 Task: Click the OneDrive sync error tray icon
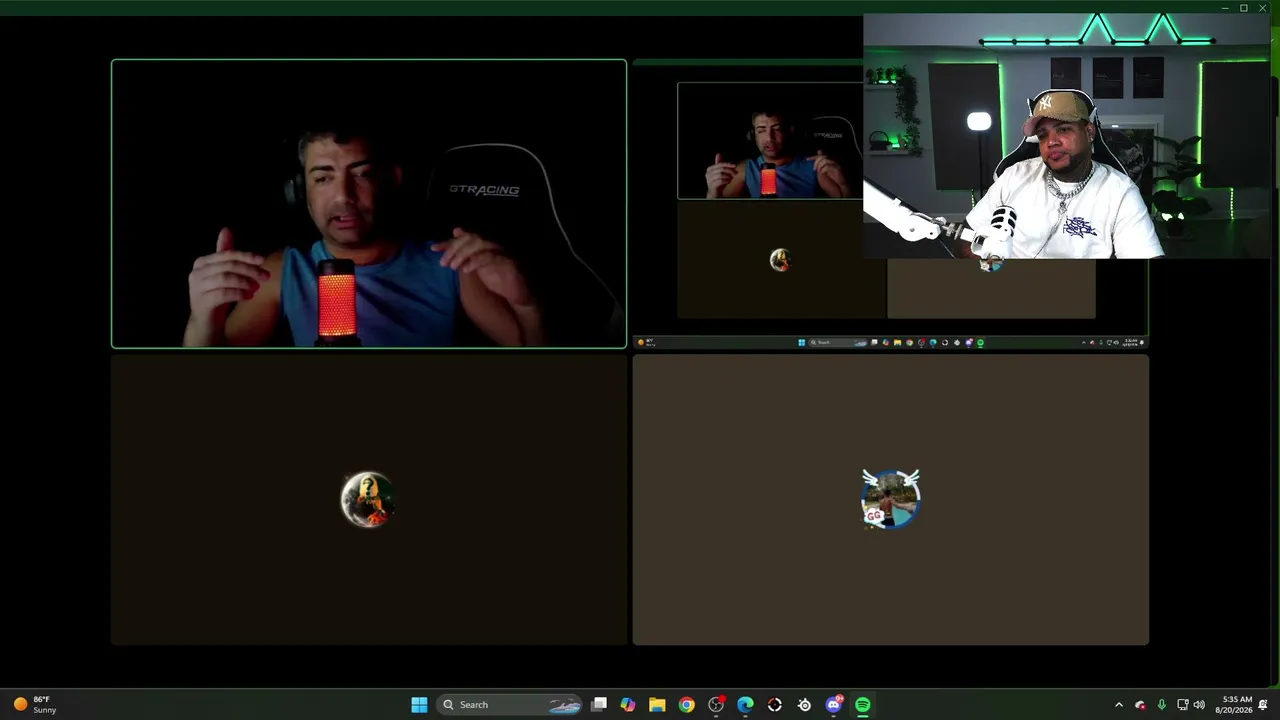pyautogui.click(x=1140, y=705)
